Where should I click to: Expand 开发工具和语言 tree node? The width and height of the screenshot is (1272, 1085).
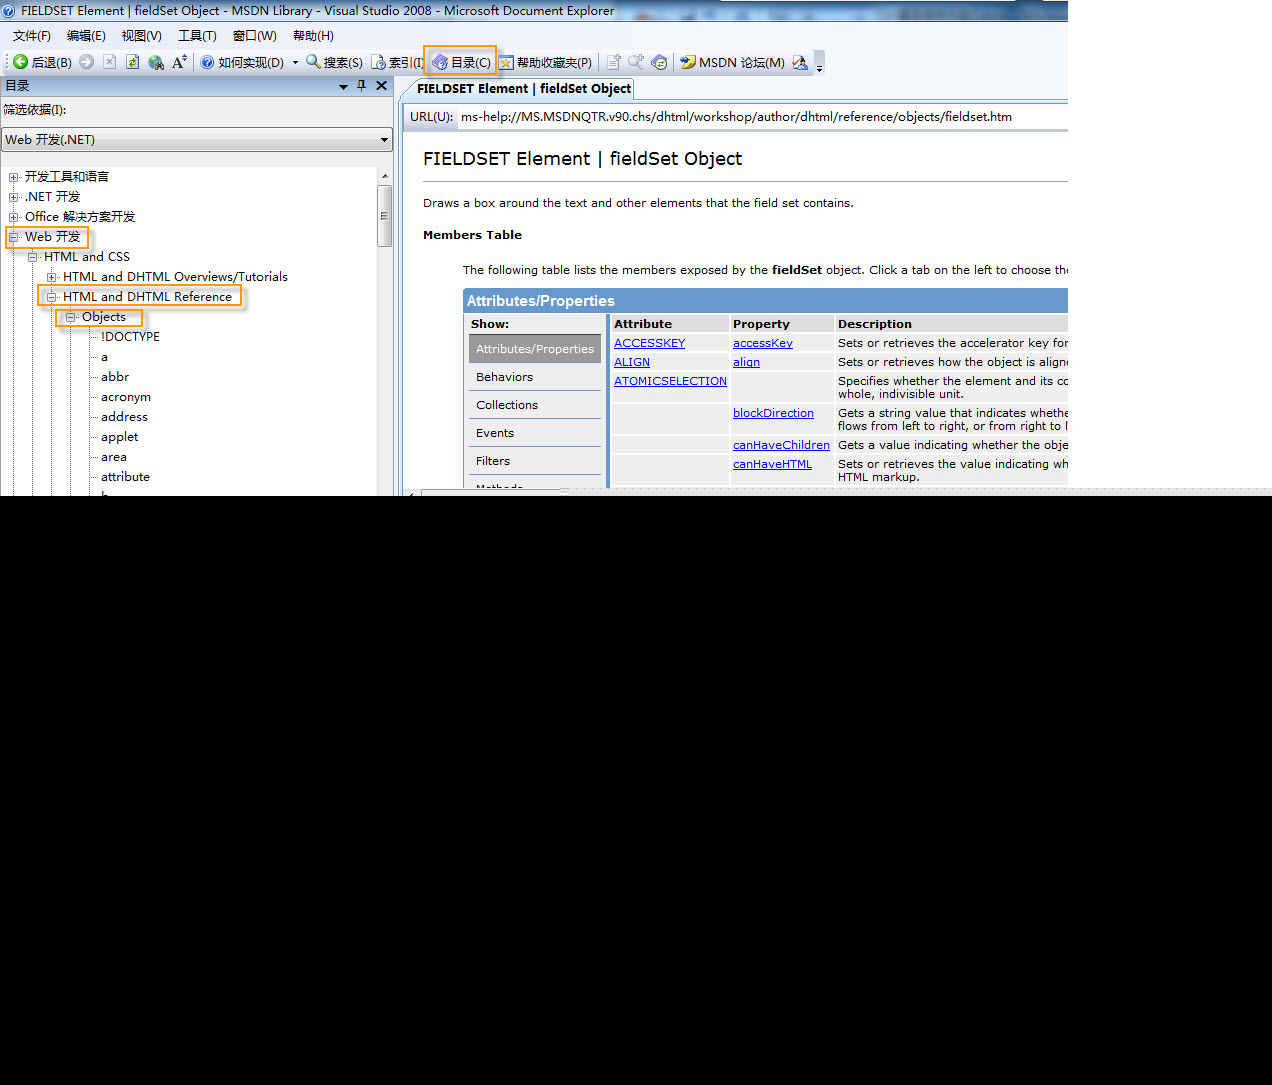coord(14,177)
